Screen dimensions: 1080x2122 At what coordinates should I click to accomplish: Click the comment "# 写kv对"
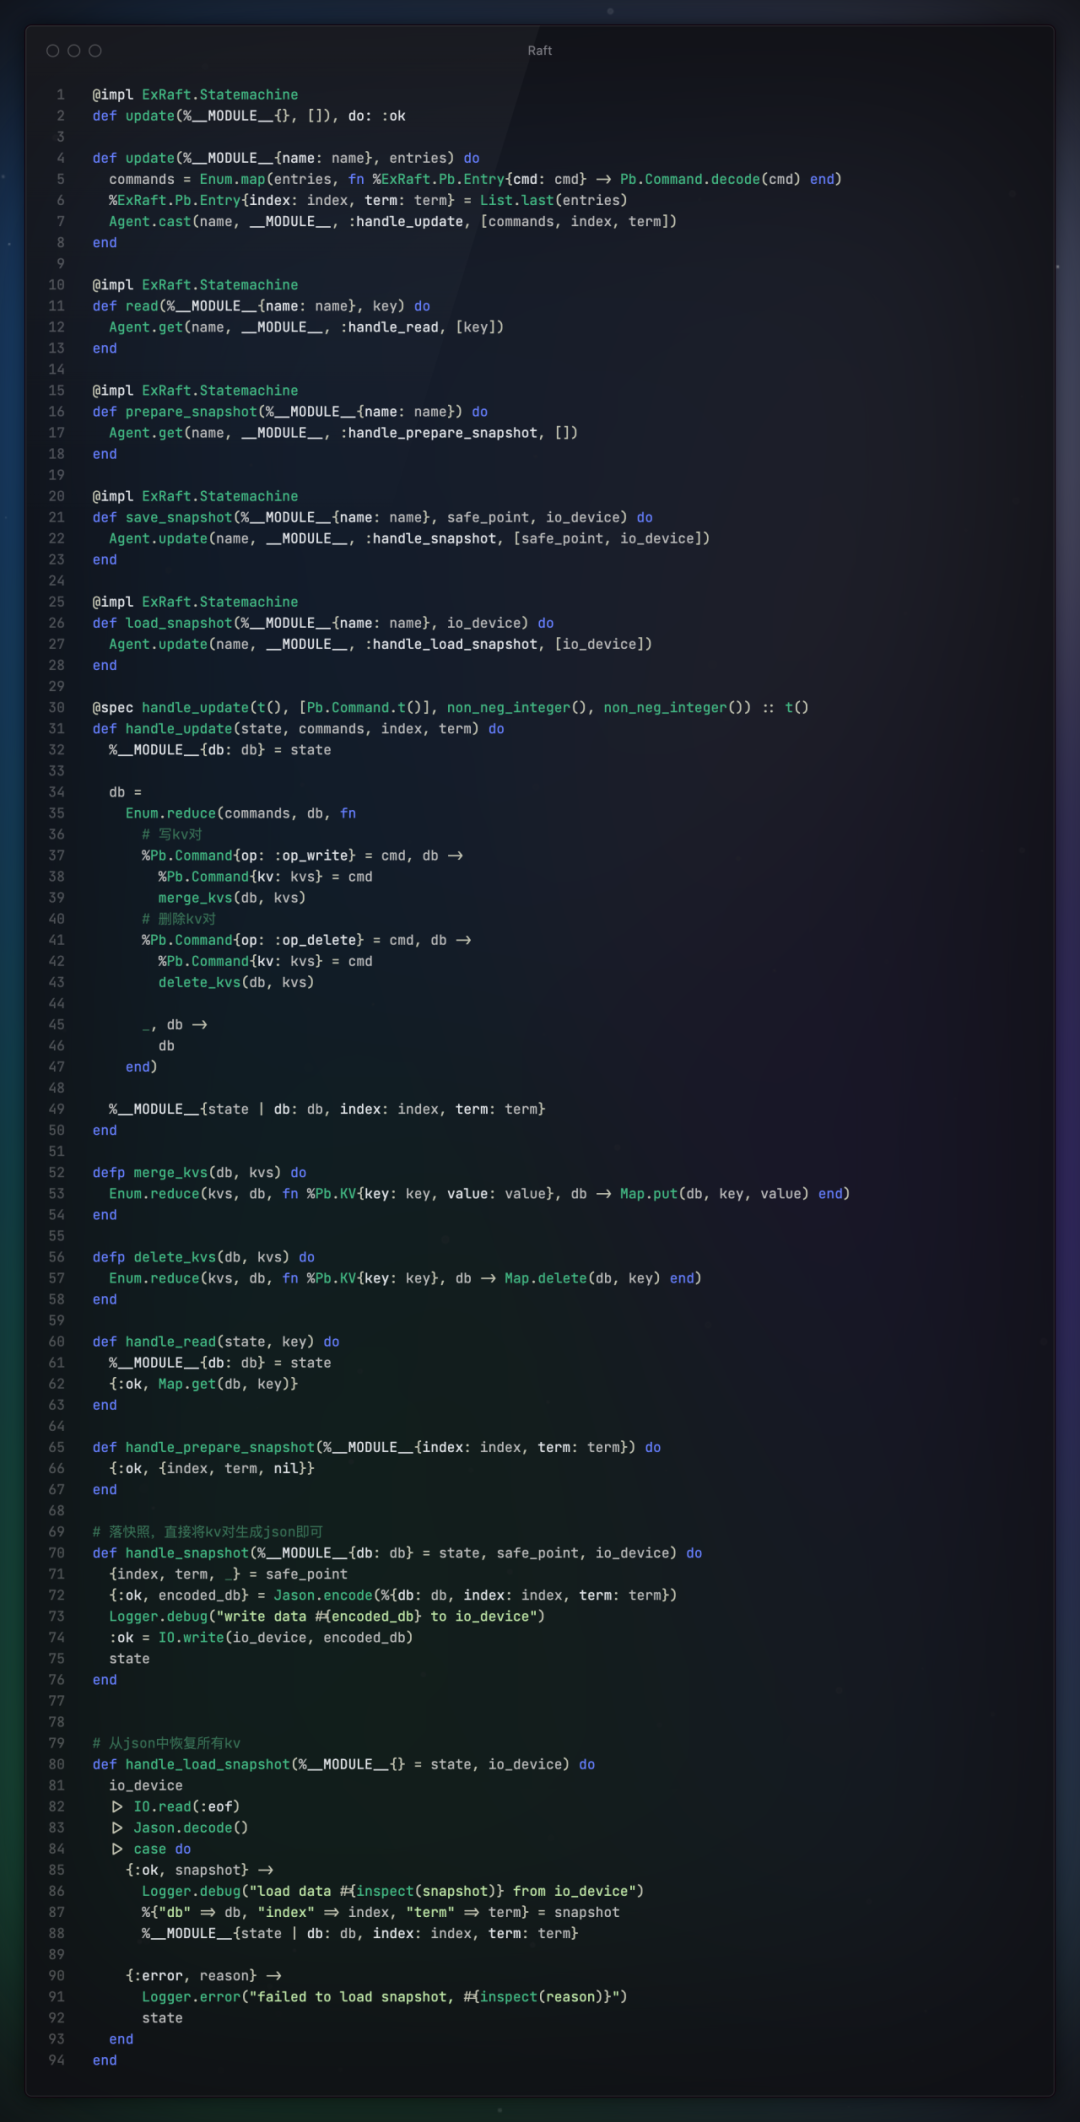coord(172,834)
